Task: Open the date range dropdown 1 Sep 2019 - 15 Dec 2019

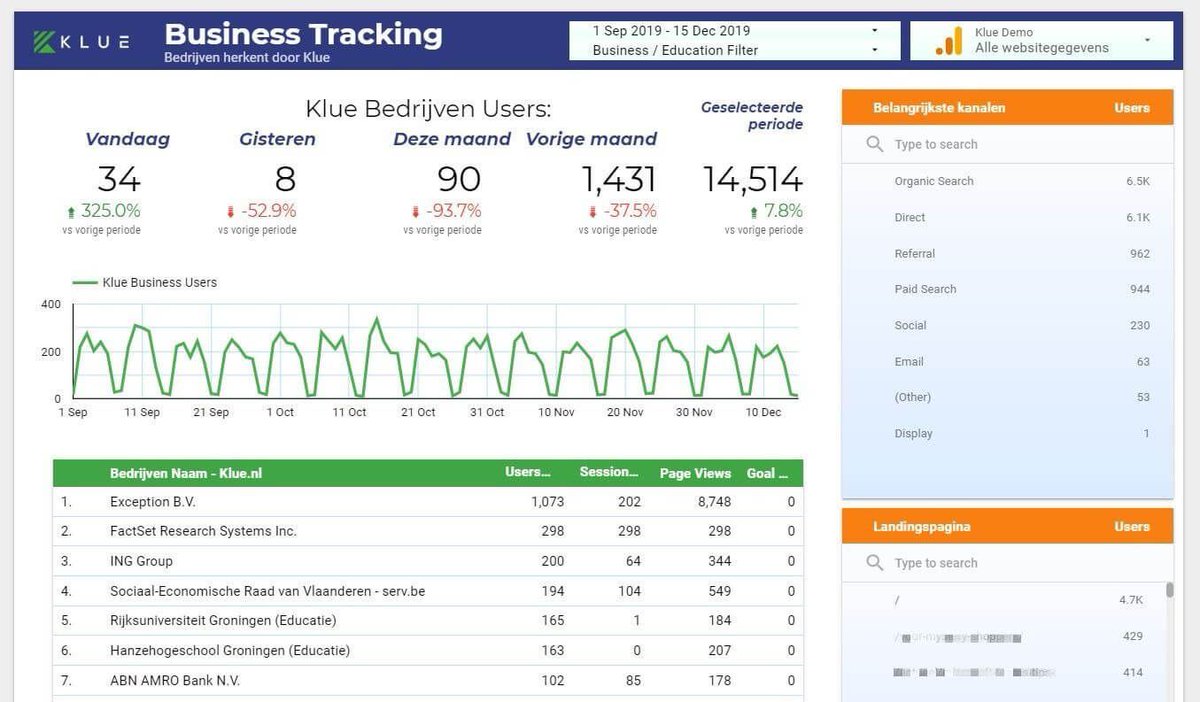Action: point(735,31)
